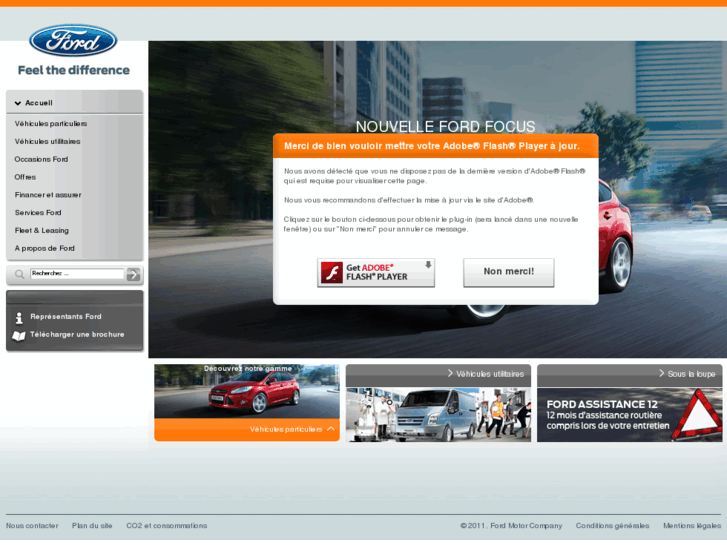Open Véhicules particuliers menu item
Screen dimensions: 727x545
coord(51,123)
